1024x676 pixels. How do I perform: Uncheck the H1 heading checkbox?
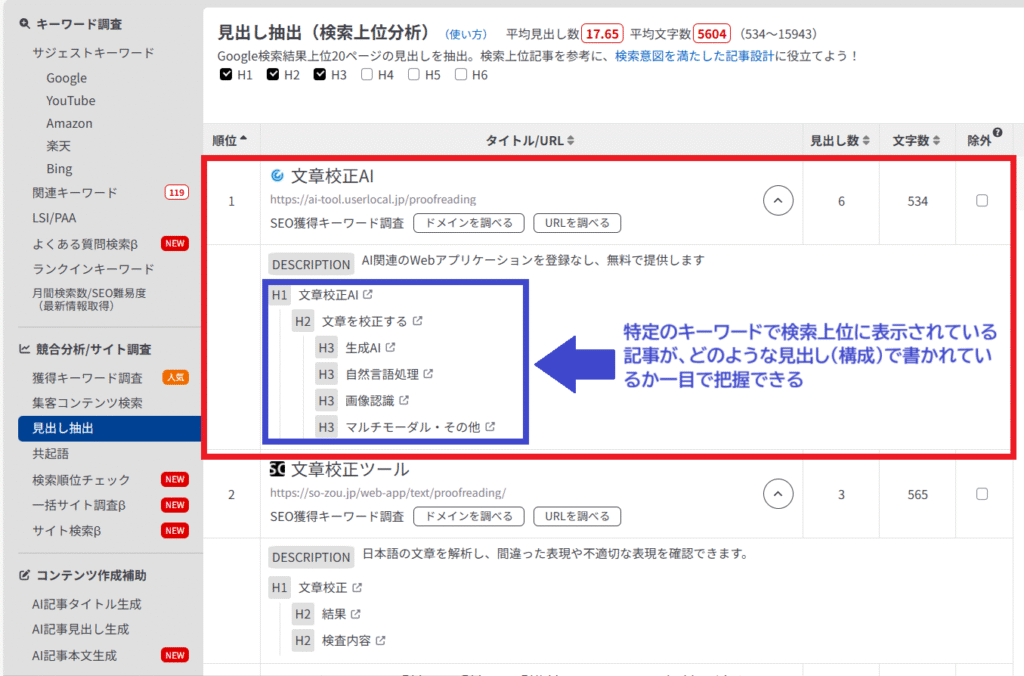coord(225,74)
